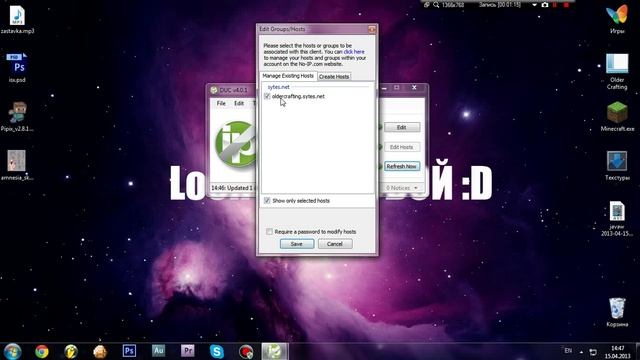Click the 1366x768 resolution label
Screen dimensions: 640x360
point(453,5)
